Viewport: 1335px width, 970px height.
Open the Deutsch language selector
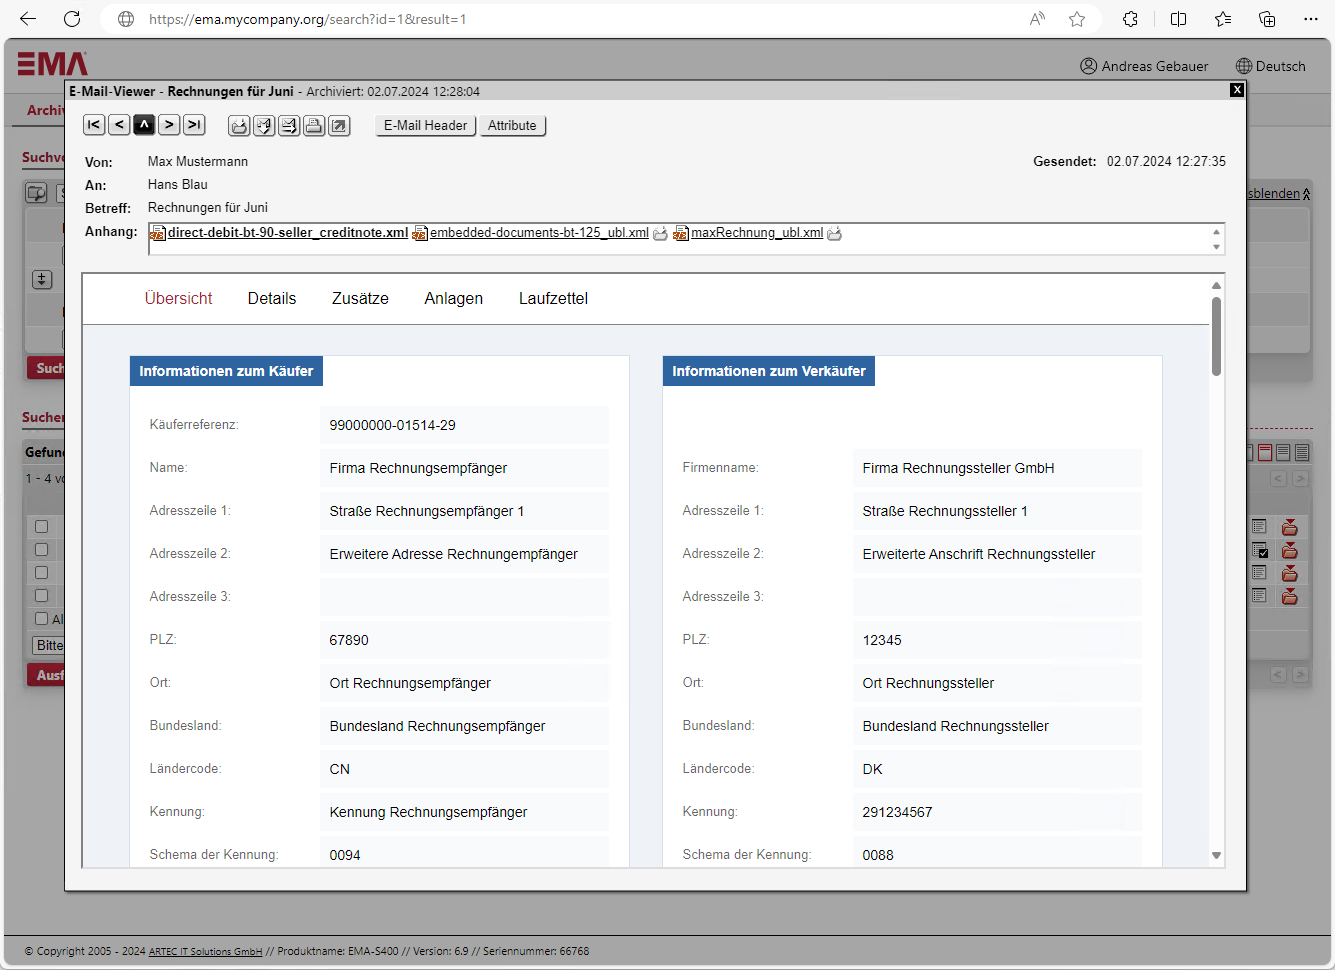coord(1270,66)
